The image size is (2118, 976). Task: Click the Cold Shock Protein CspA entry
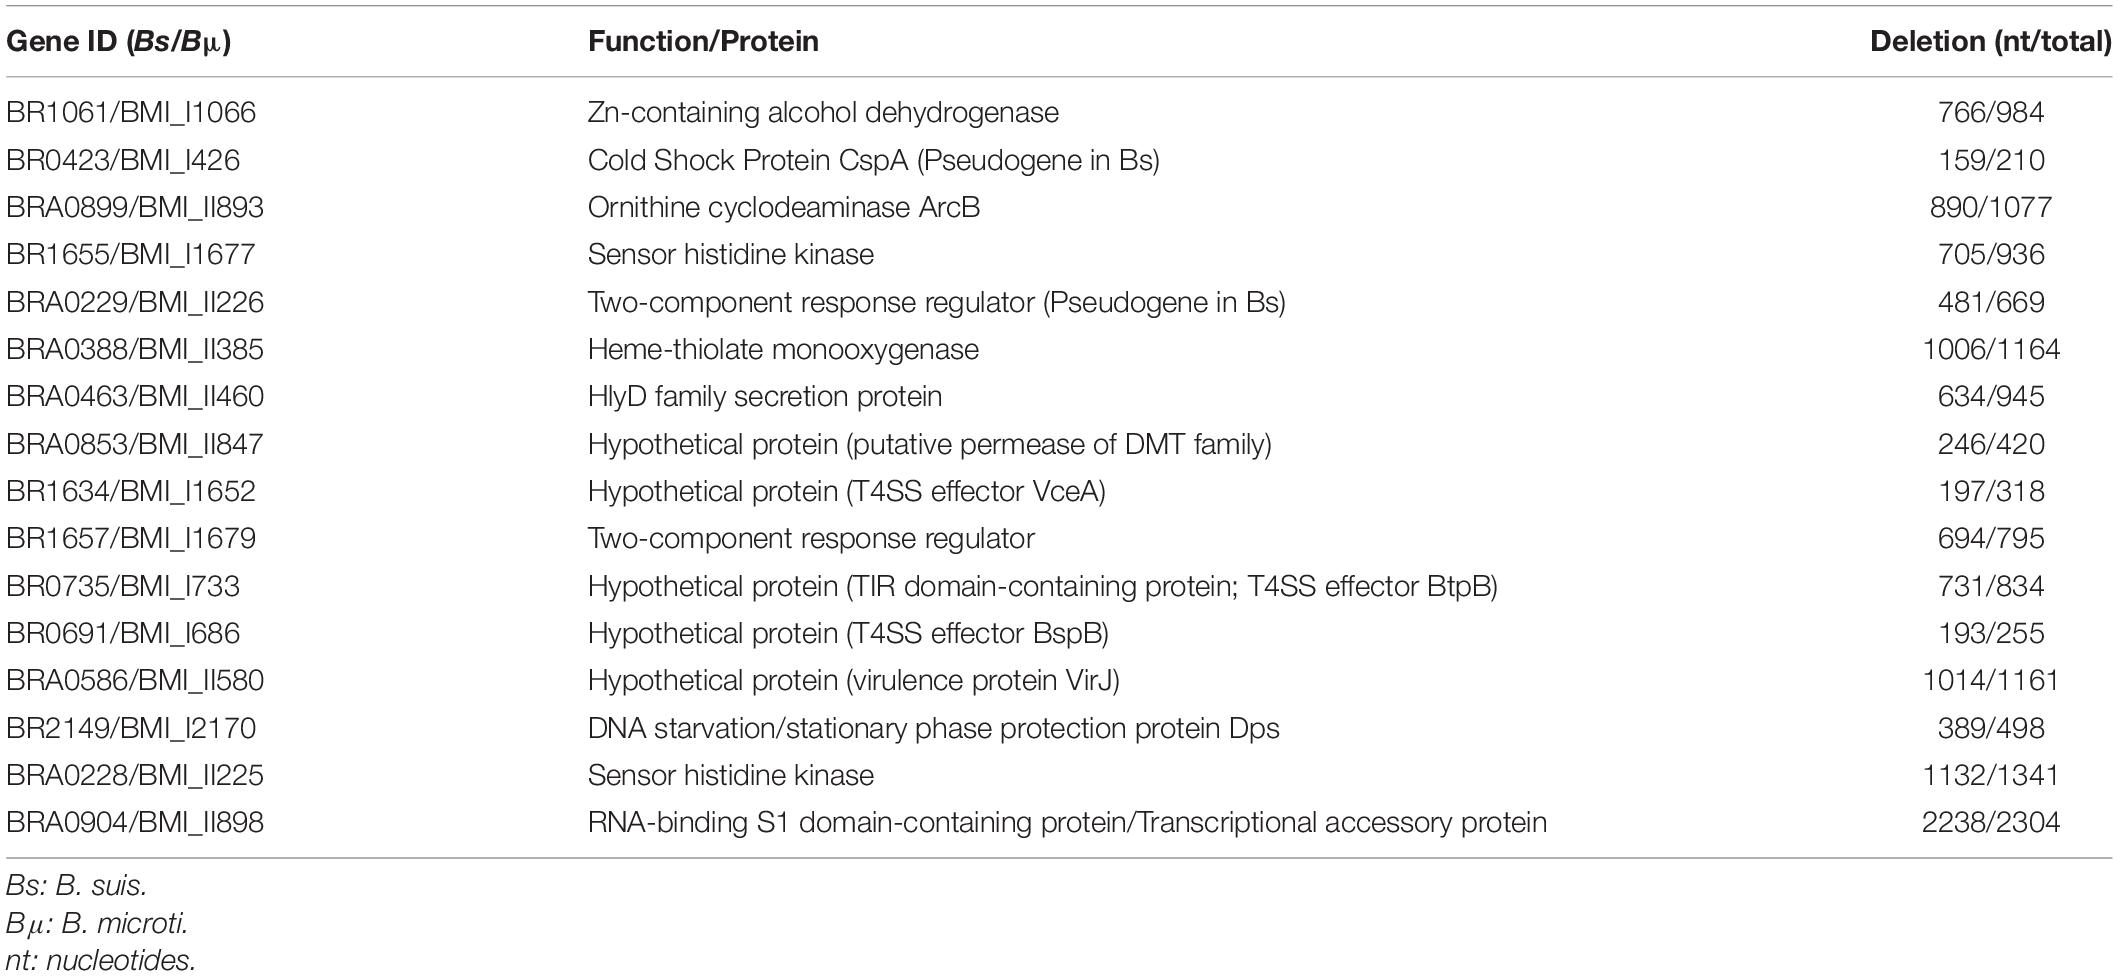pyautogui.click(x=873, y=160)
